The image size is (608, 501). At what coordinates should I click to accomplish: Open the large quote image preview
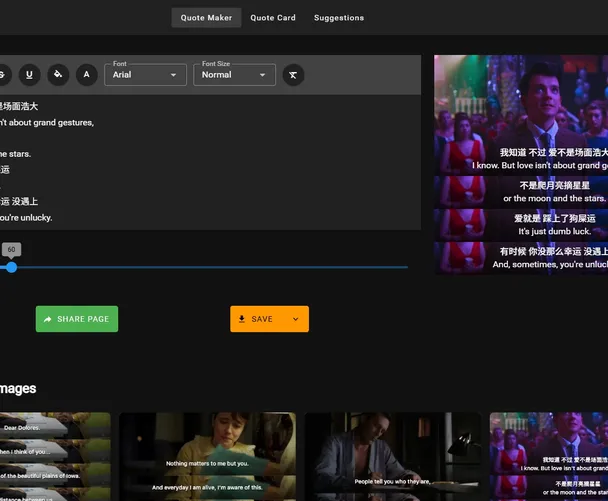click(x=521, y=165)
